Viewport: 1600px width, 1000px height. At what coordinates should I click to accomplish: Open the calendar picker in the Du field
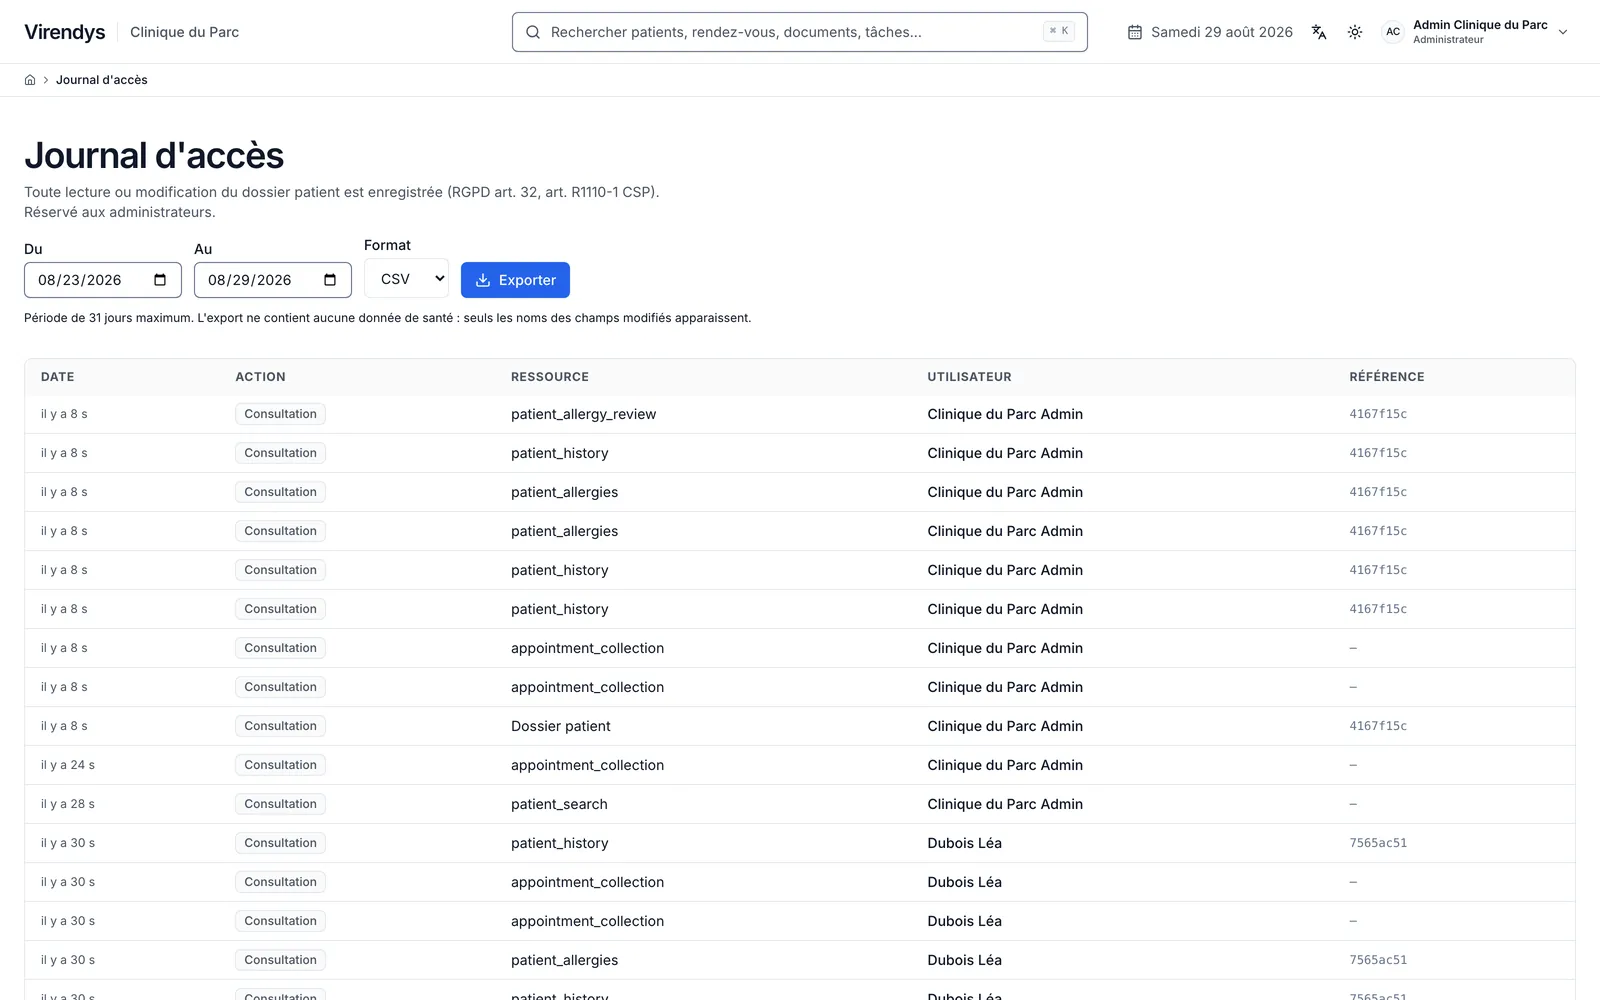[160, 280]
